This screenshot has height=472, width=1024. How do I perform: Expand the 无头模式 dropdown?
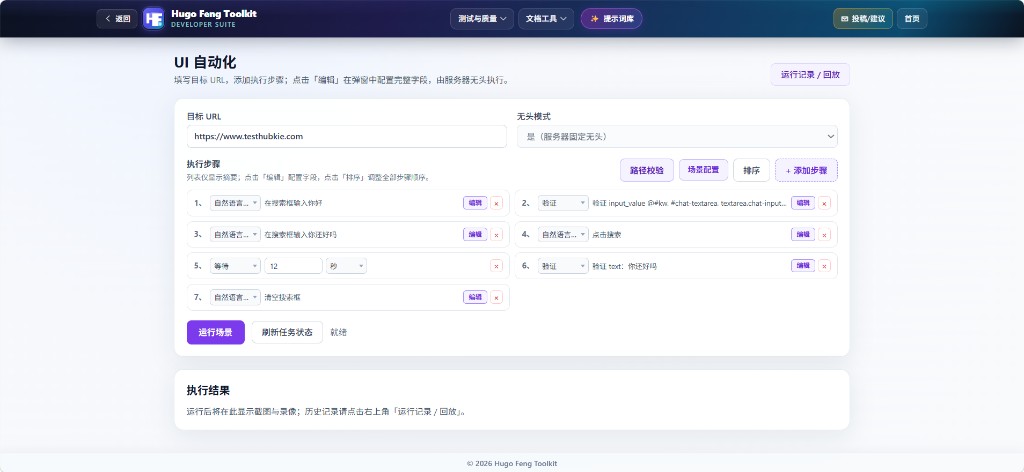coord(677,136)
